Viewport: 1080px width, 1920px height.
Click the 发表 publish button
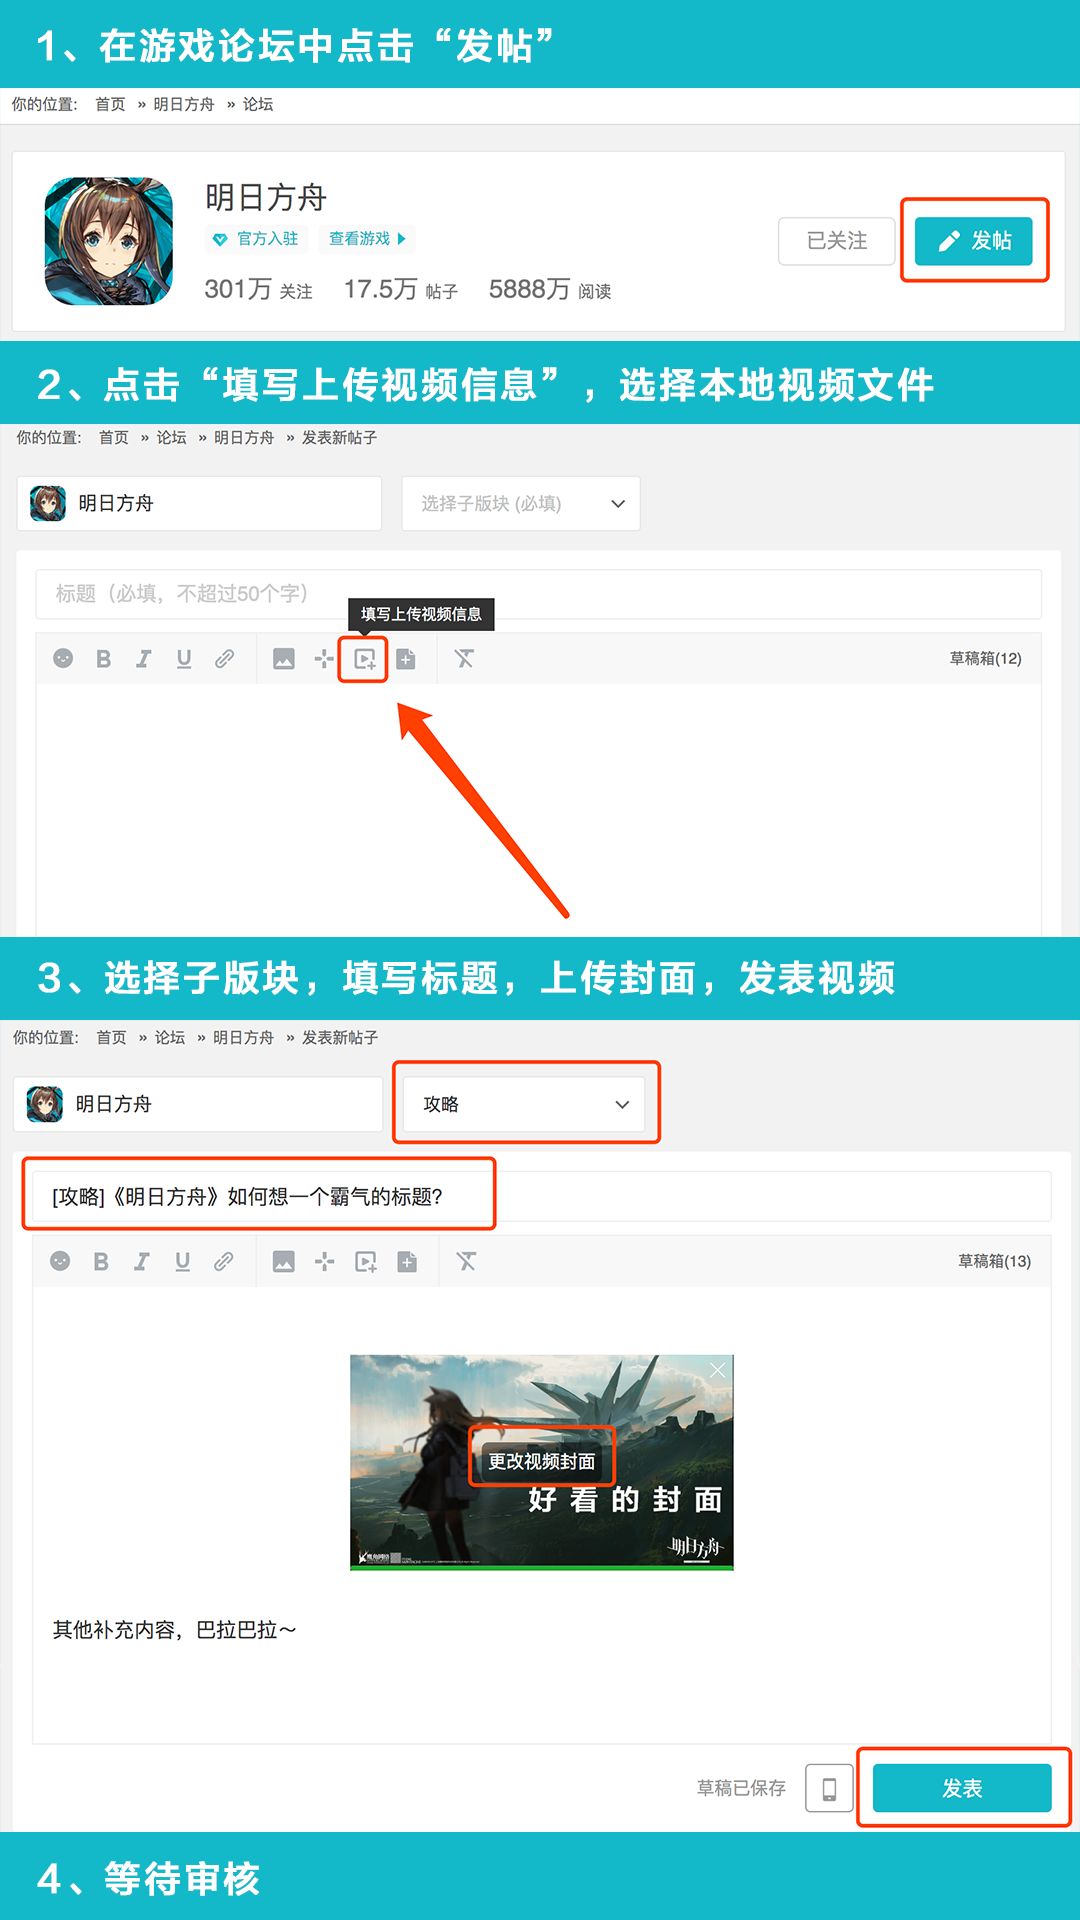pyautogui.click(x=962, y=1788)
